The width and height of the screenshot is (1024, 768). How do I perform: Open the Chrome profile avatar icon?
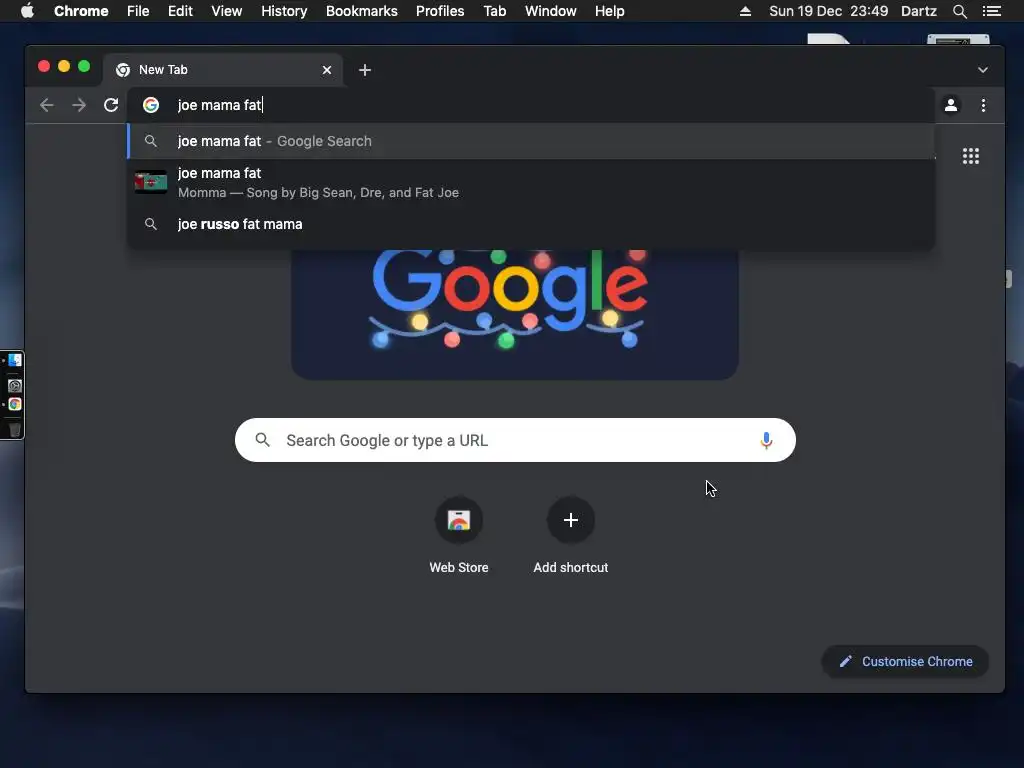951,105
